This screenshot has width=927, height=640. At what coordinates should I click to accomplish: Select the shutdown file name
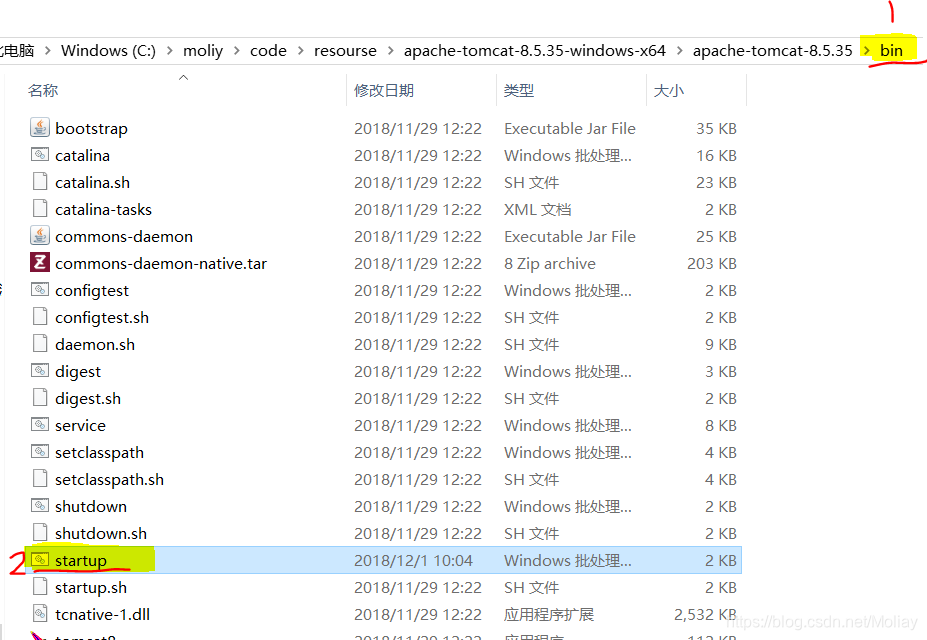click(91, 506)
